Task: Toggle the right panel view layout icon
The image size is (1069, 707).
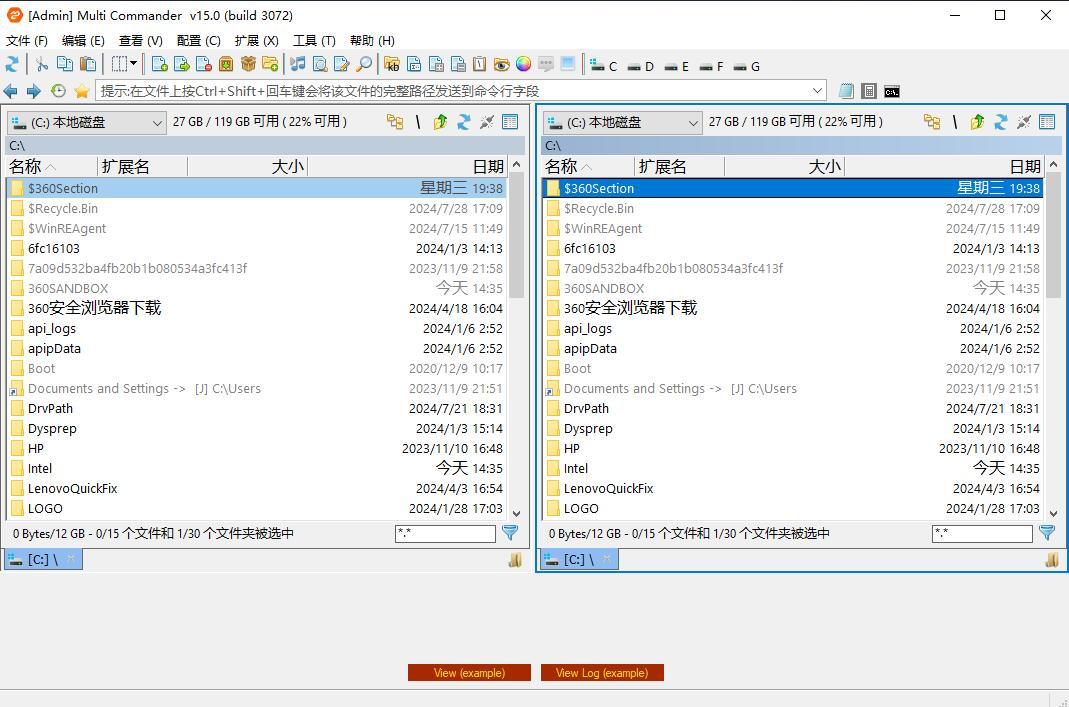Action: [1047, 122]
